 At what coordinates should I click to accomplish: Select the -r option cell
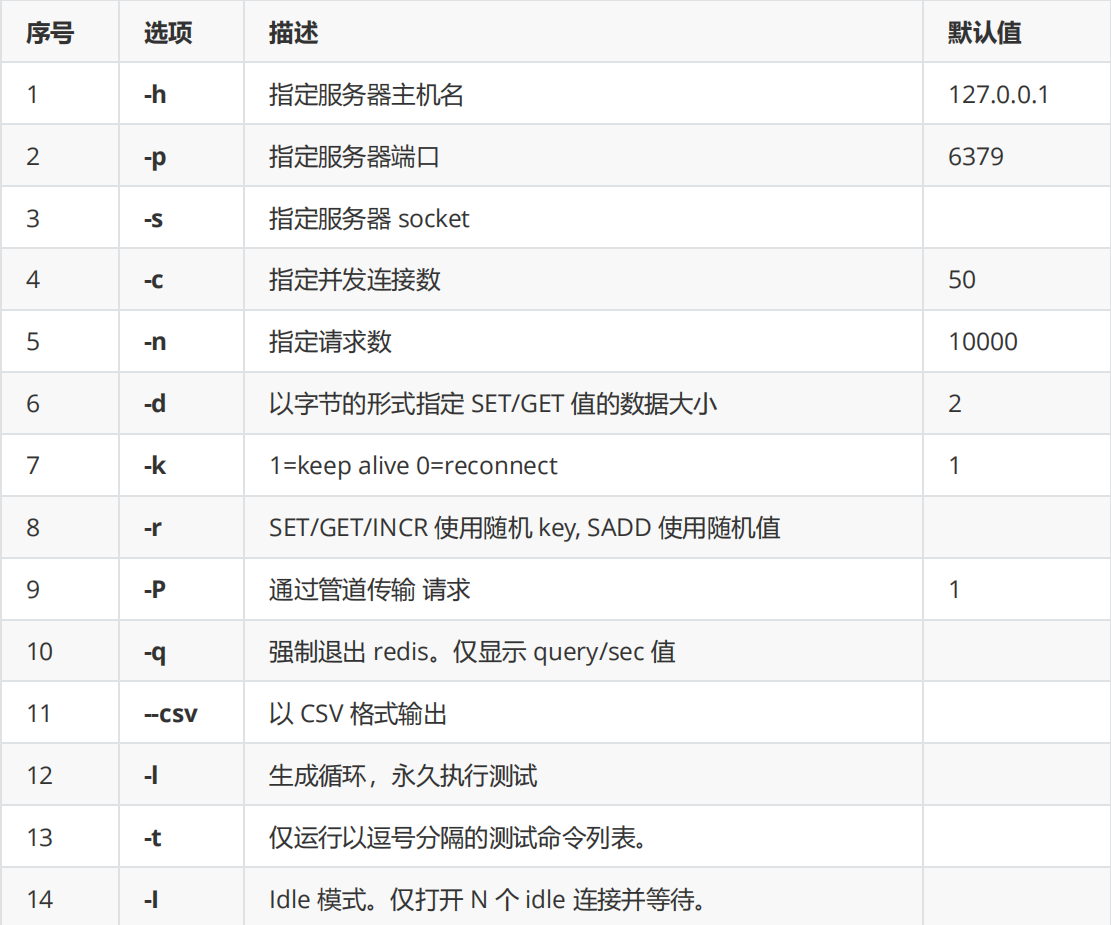point(152,528)
